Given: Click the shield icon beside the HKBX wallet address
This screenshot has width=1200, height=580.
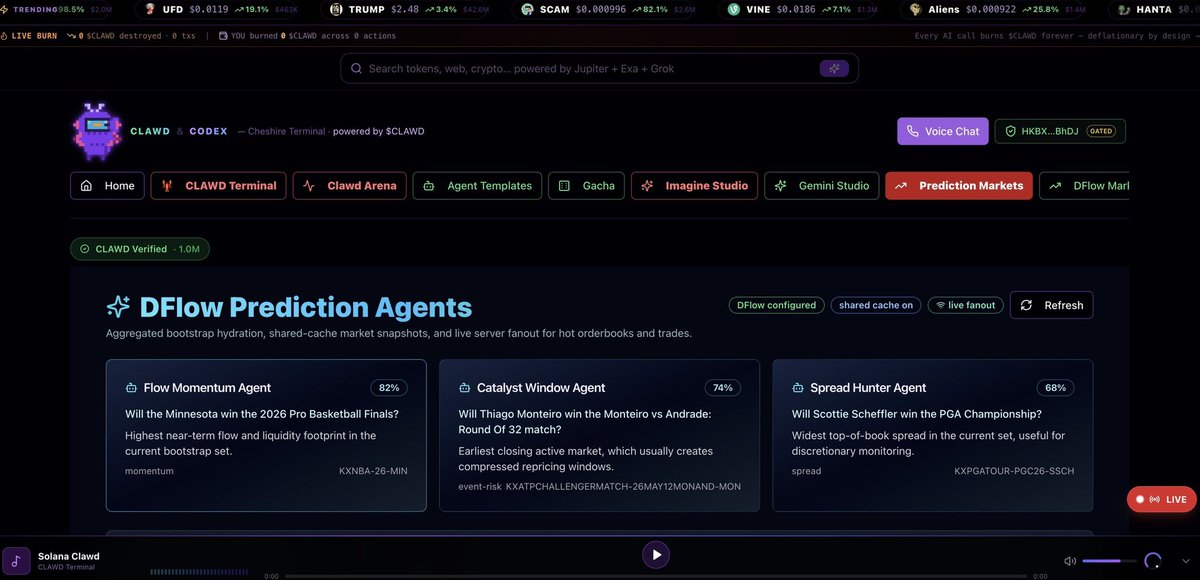Looking at the screenshot, I should point(1010,131).
